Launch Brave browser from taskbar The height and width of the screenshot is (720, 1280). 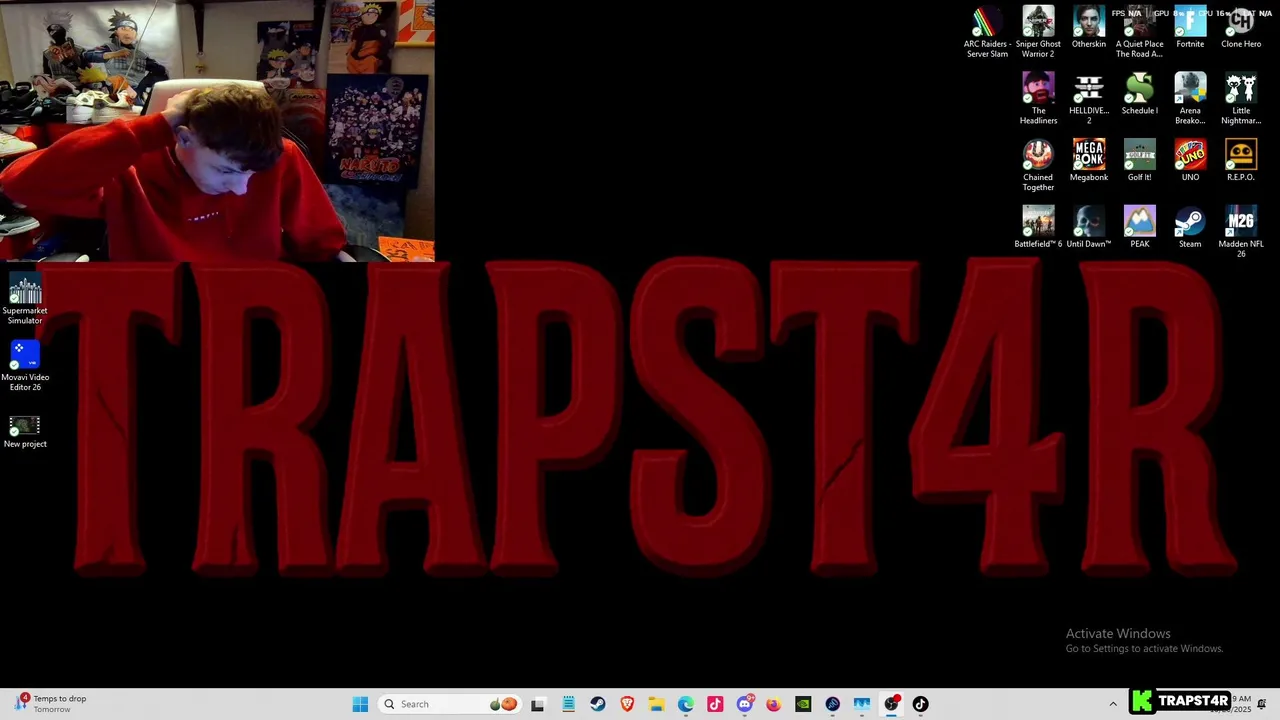[627, 704]
